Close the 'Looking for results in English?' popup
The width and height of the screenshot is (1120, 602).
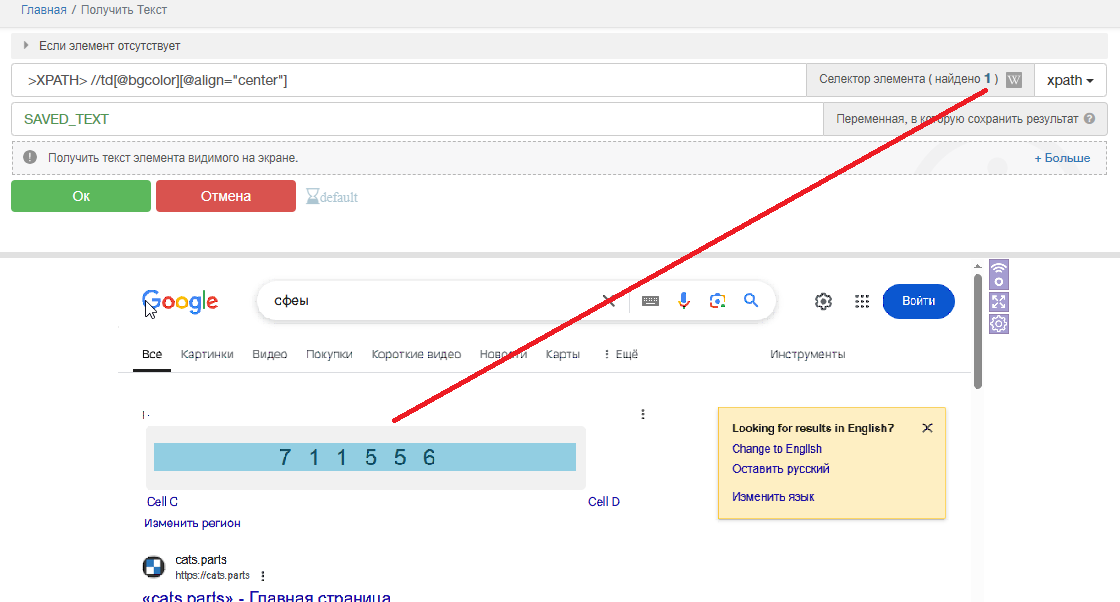point(927,428)
